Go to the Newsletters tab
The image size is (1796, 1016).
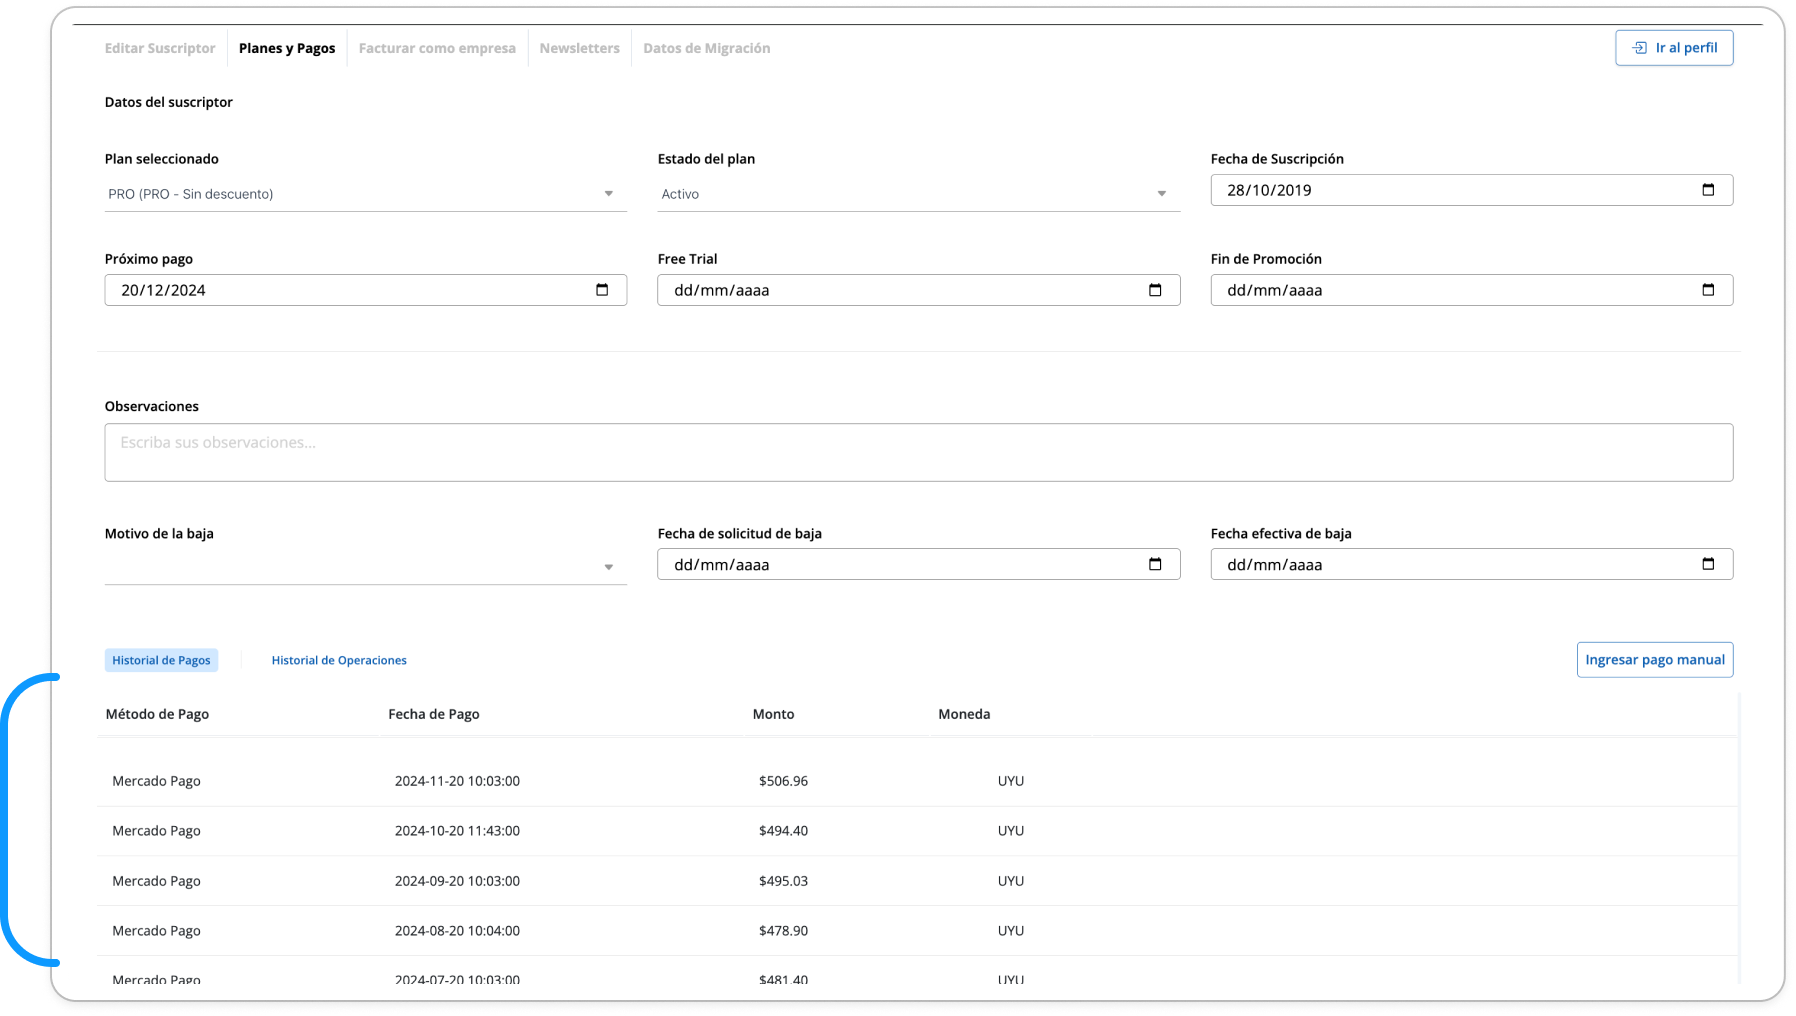pos(579,48)
